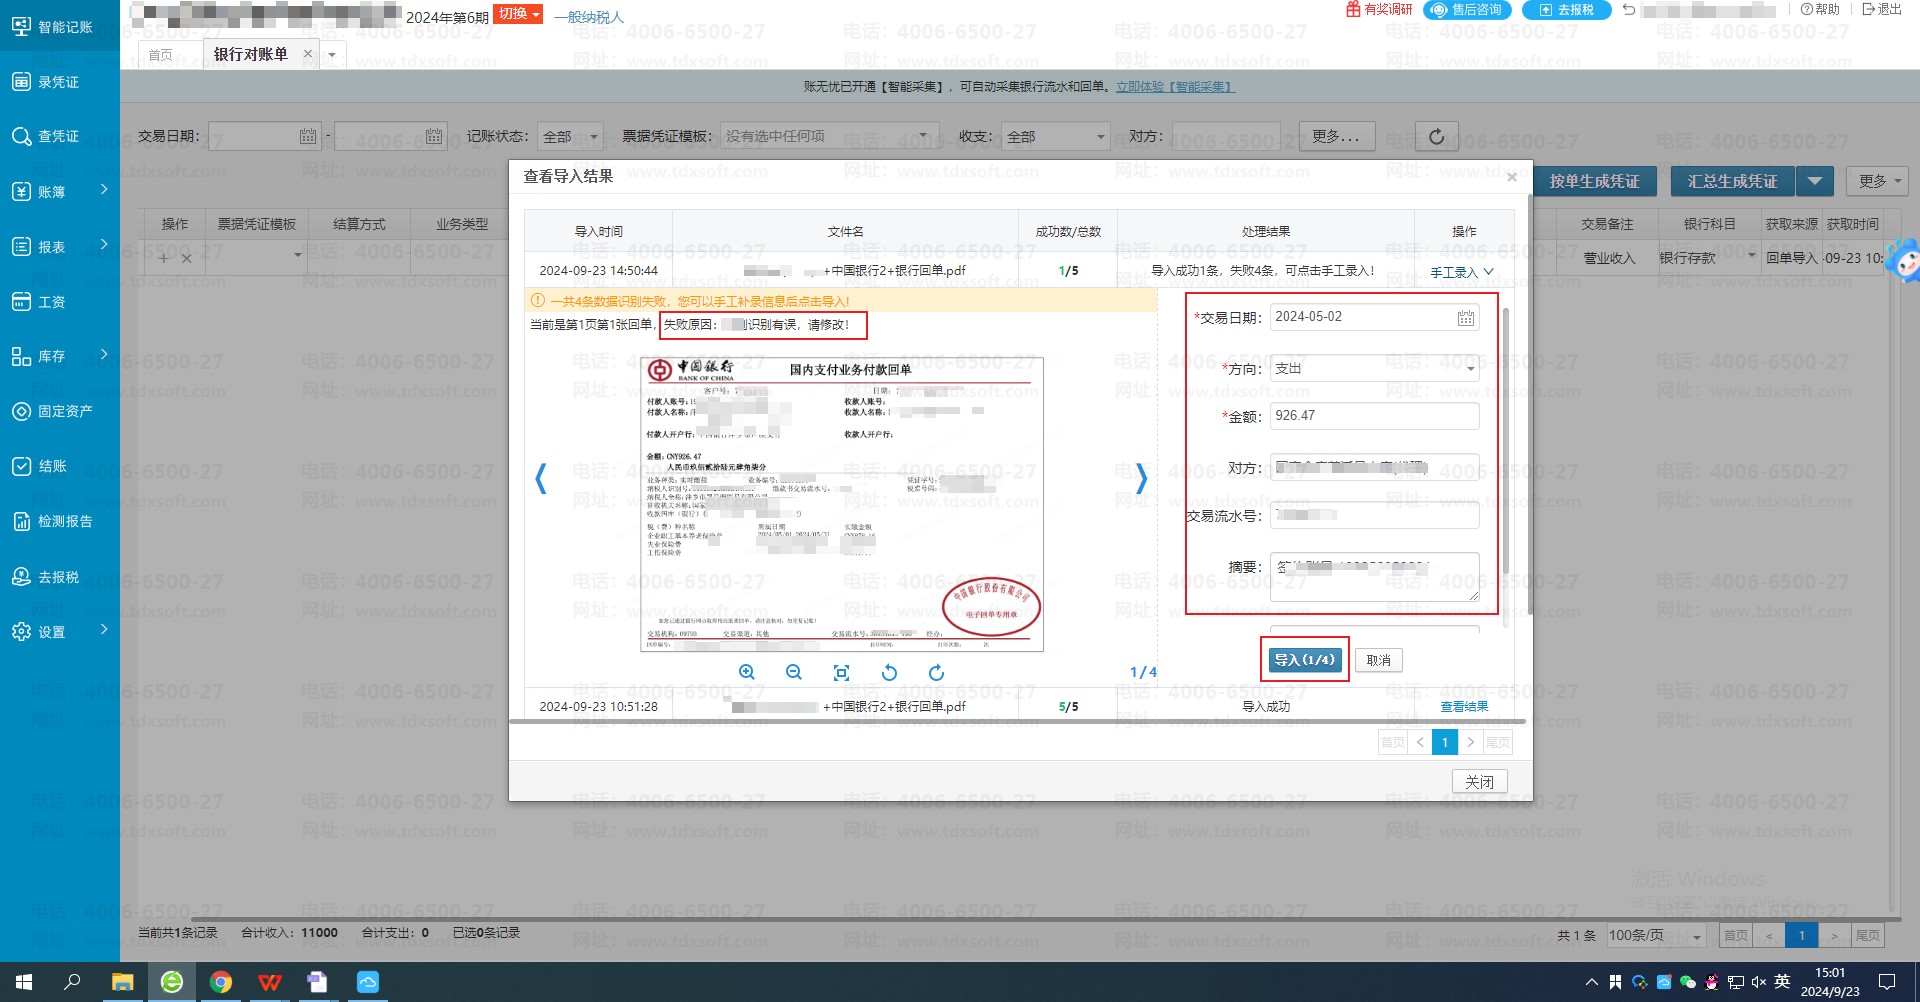Click the 金额 amount input field
The image size is (1920, 1002).
[1373, 416]
